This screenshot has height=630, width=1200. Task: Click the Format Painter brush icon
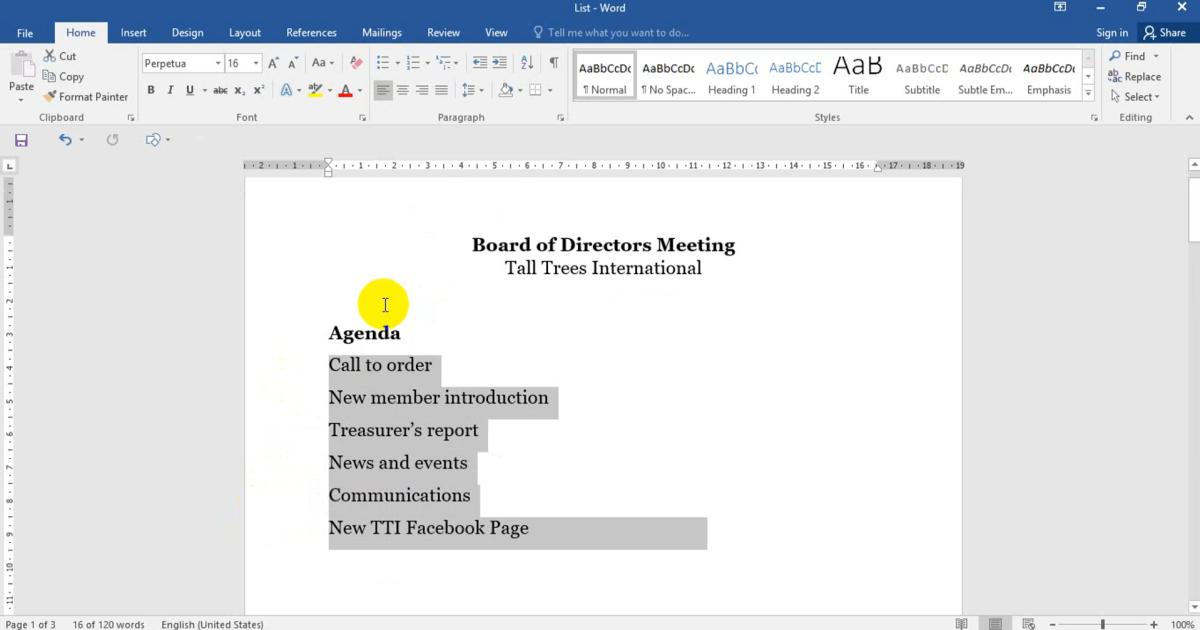(50, 97)
